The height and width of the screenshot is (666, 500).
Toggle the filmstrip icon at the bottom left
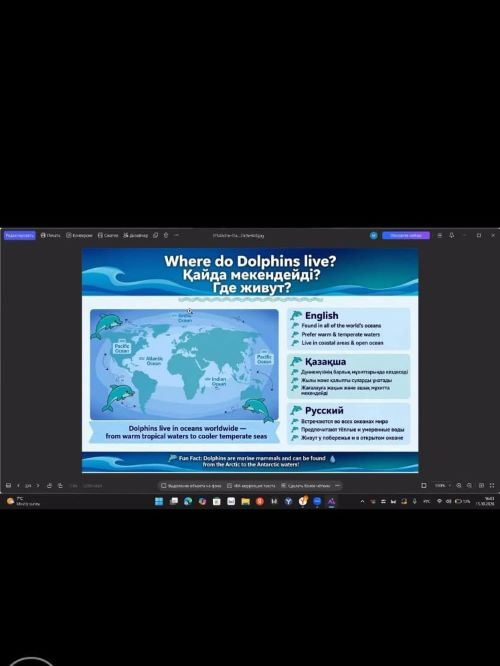(x=8, y=485)
